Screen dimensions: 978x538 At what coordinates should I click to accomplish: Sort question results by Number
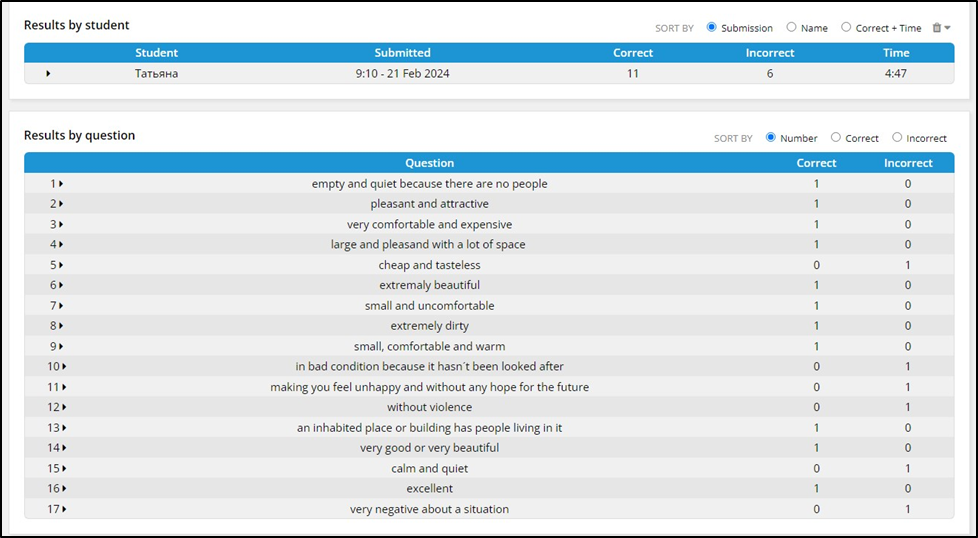[771, 138]
